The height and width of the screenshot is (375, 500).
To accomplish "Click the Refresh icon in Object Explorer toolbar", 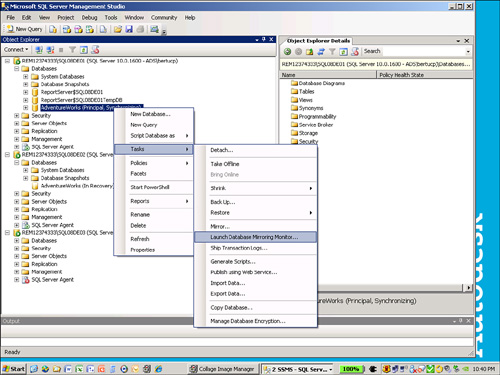I will (x=84, y=50).
